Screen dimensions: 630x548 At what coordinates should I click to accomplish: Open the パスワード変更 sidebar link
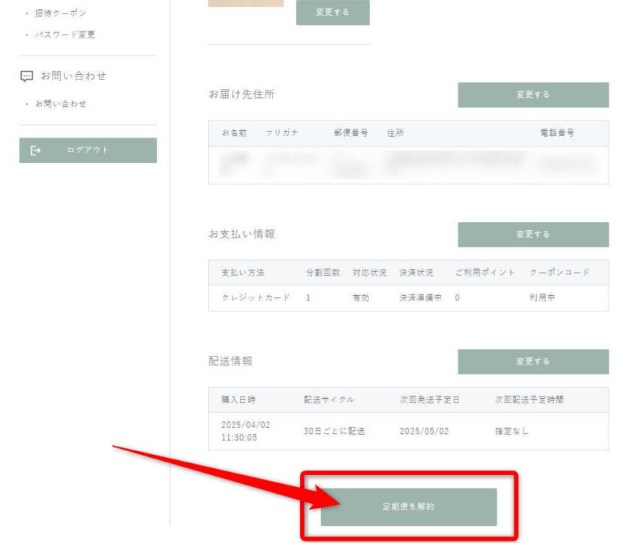(x=65, y=35)
